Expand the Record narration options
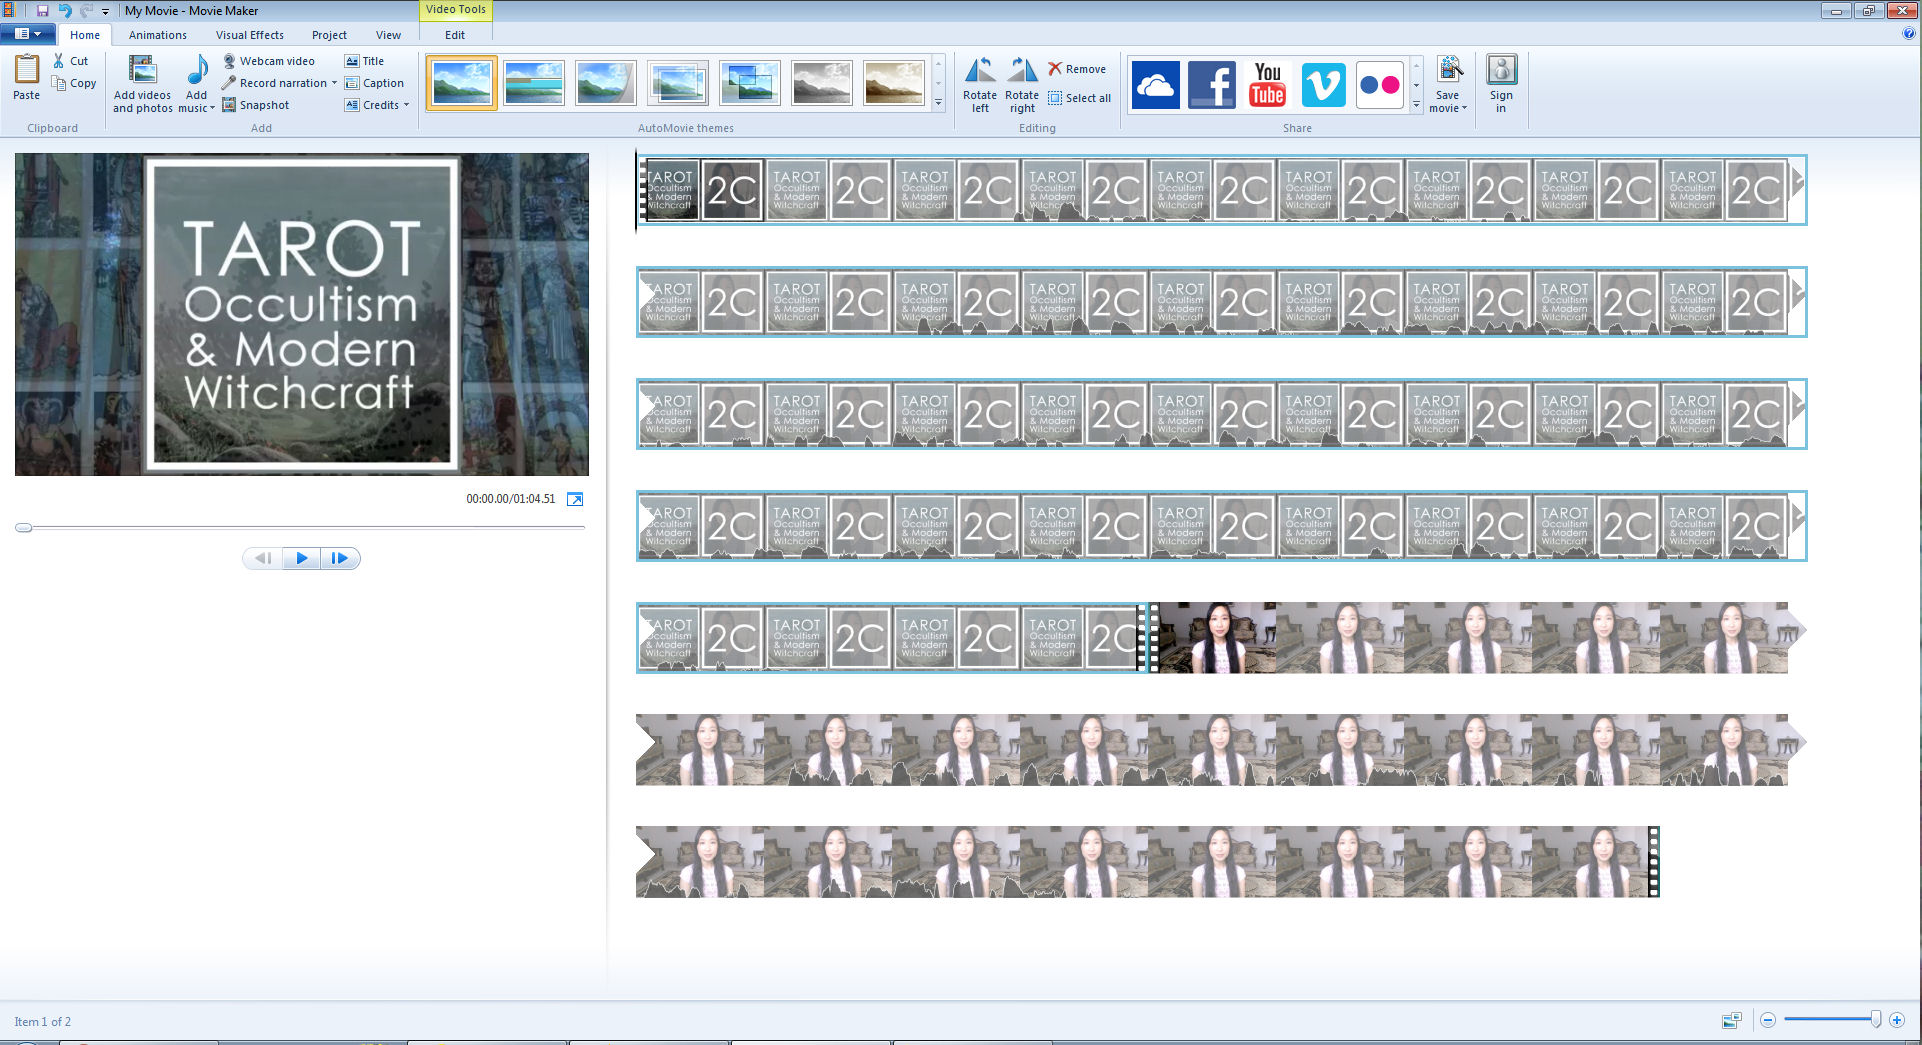 pos(334,83)
